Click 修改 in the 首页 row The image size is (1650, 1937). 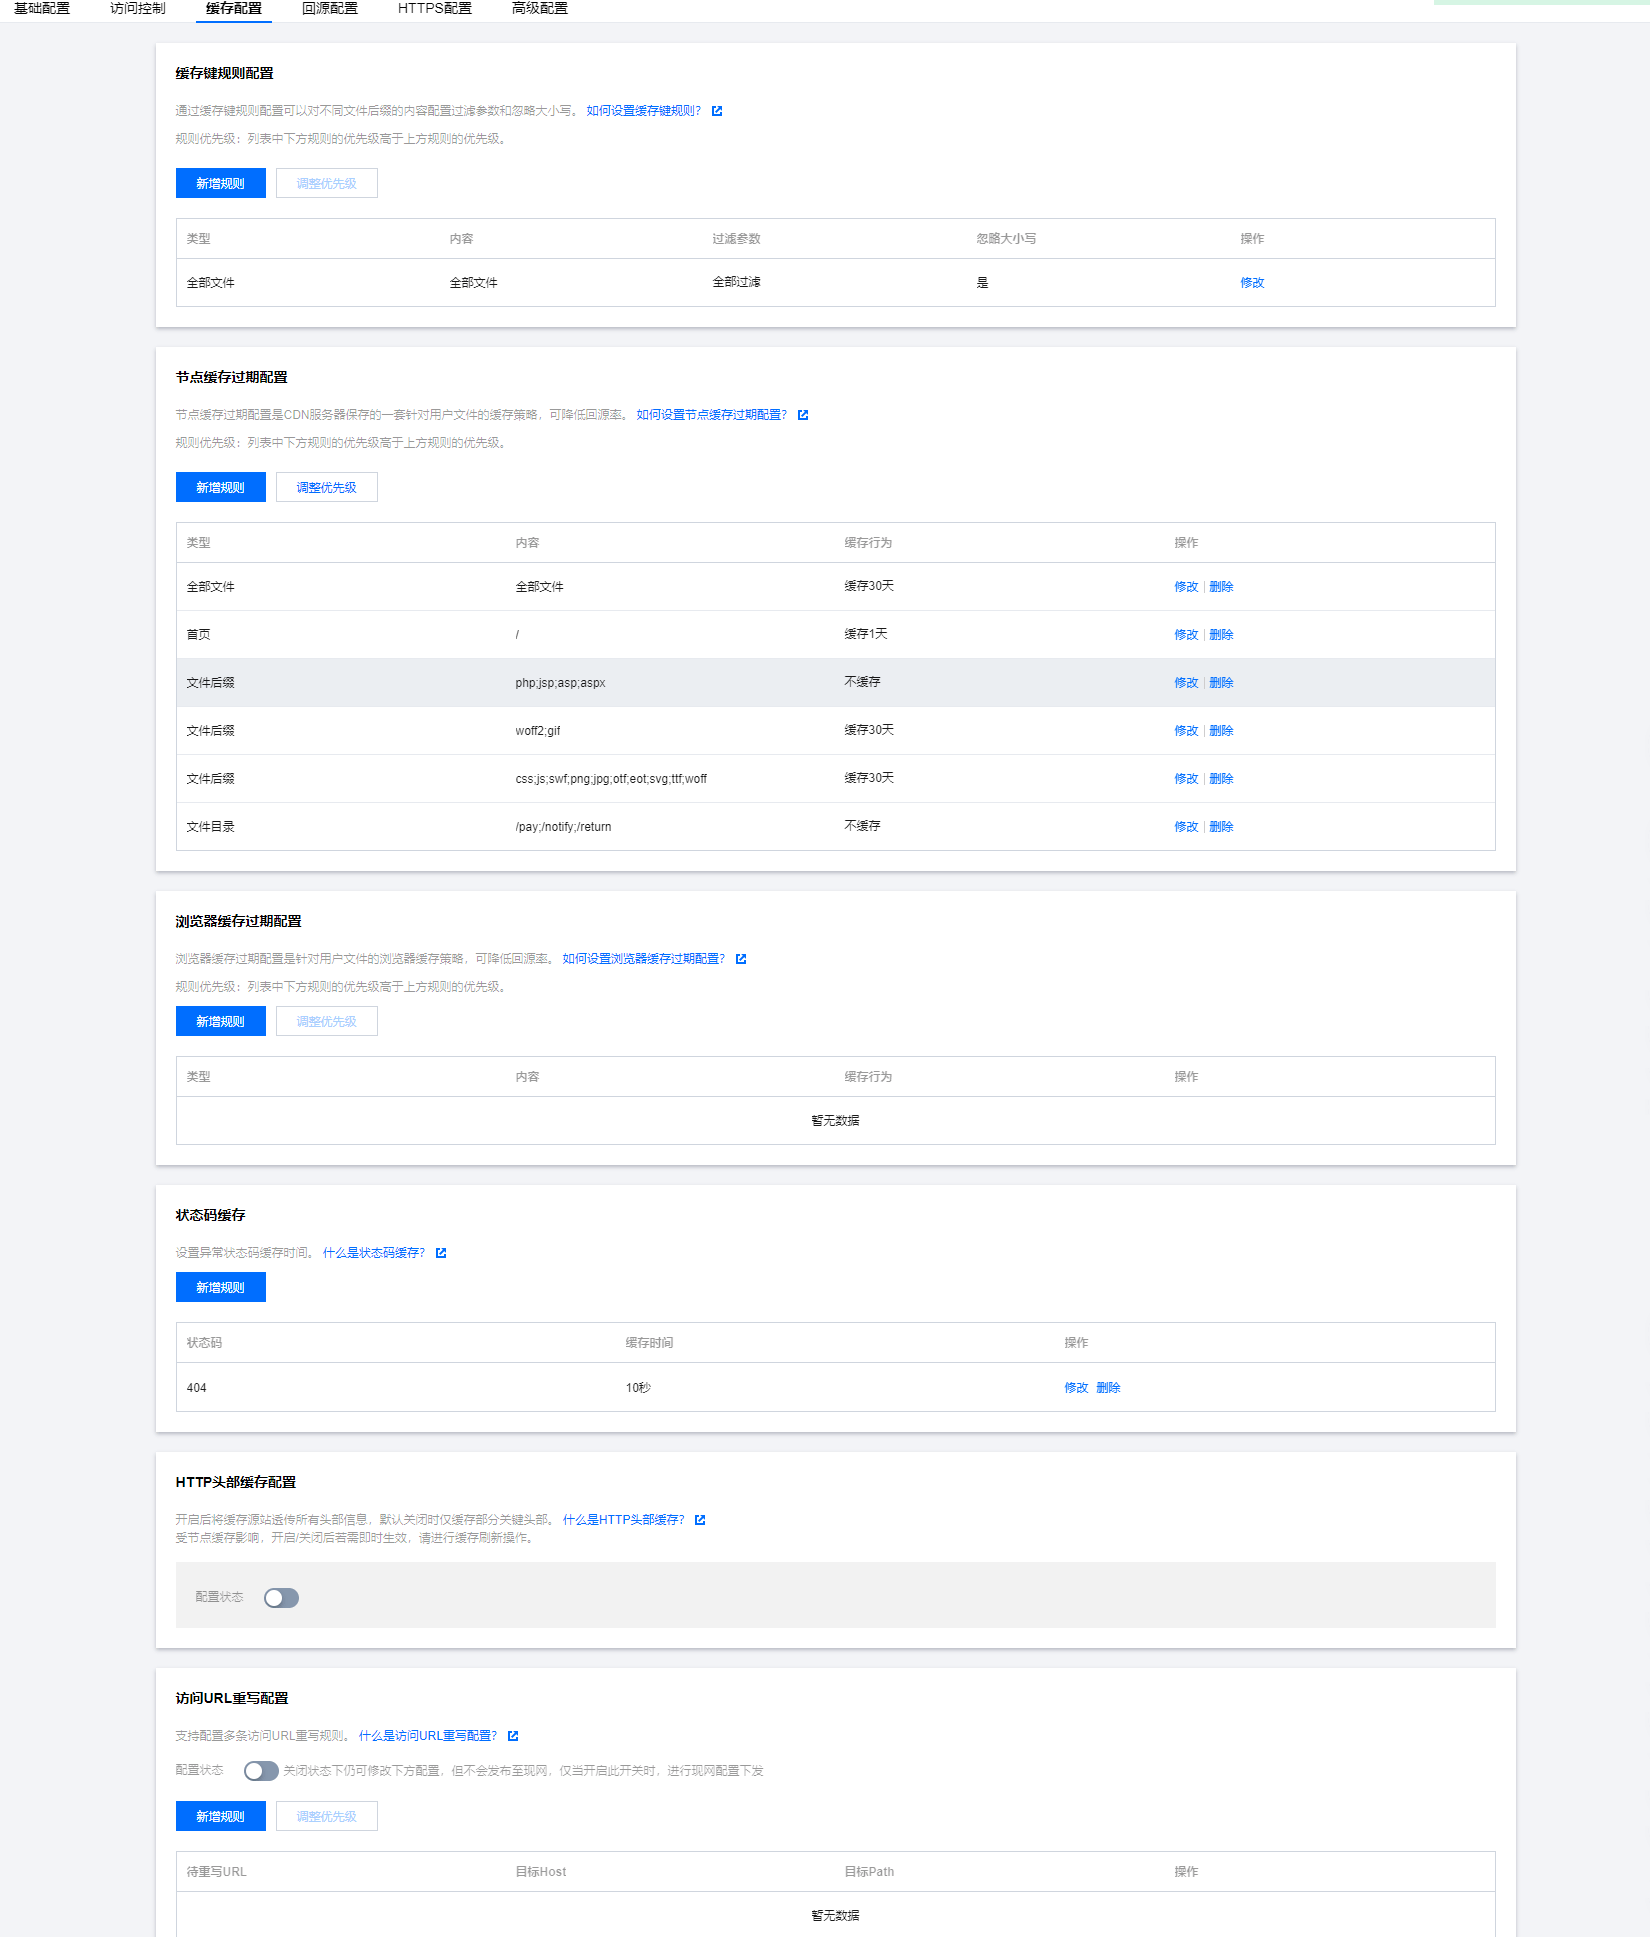point(1186,635)
